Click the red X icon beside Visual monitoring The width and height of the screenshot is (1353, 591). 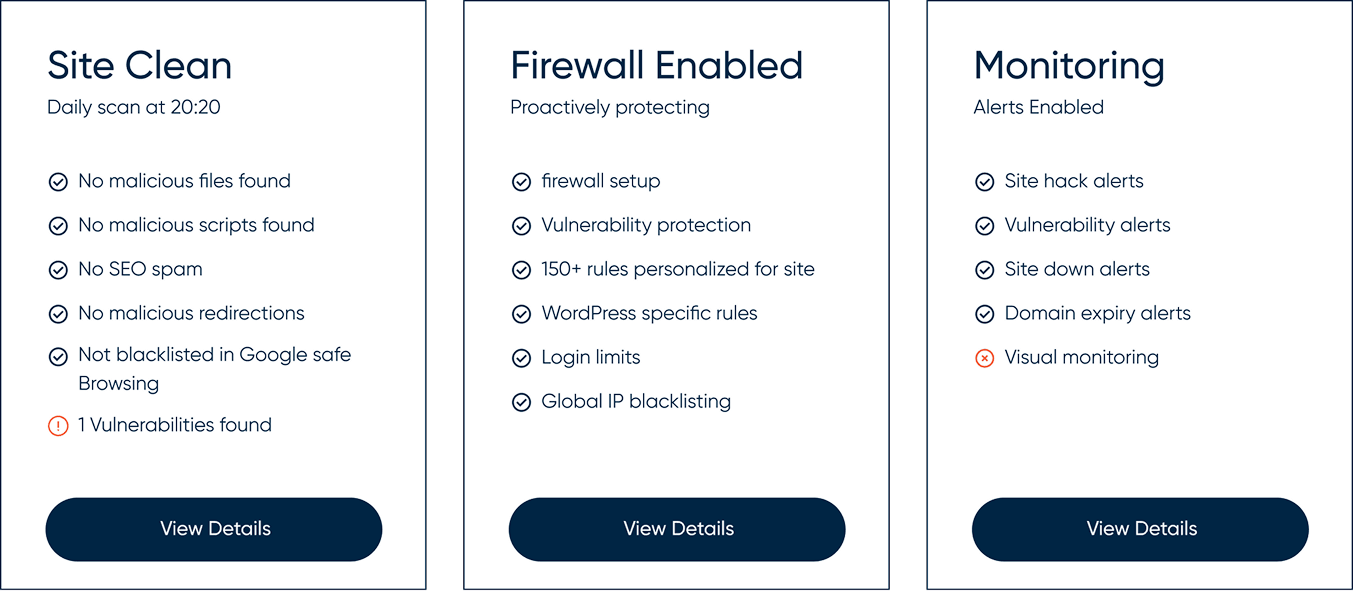(984, 358)
